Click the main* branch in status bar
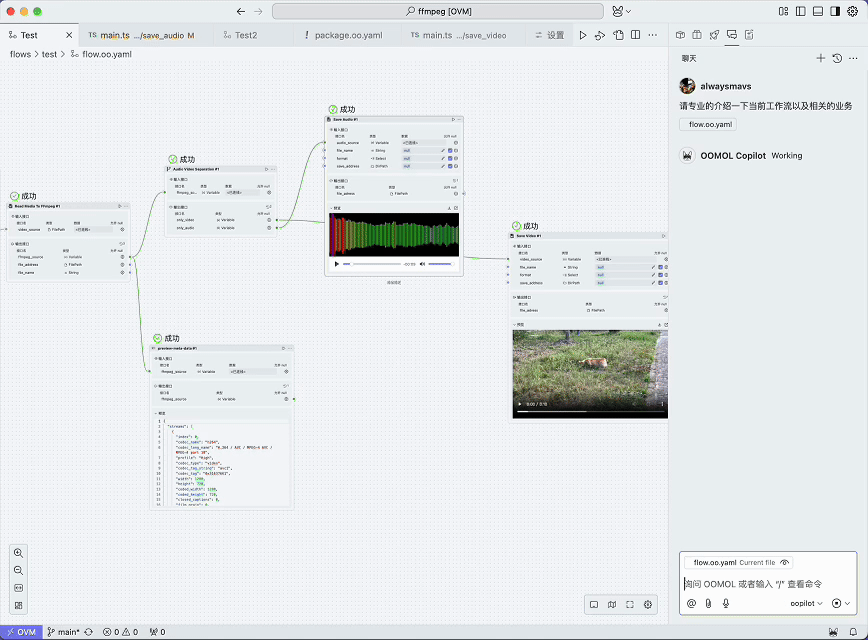This screenshot has height=640, width=868. (68, 632)
